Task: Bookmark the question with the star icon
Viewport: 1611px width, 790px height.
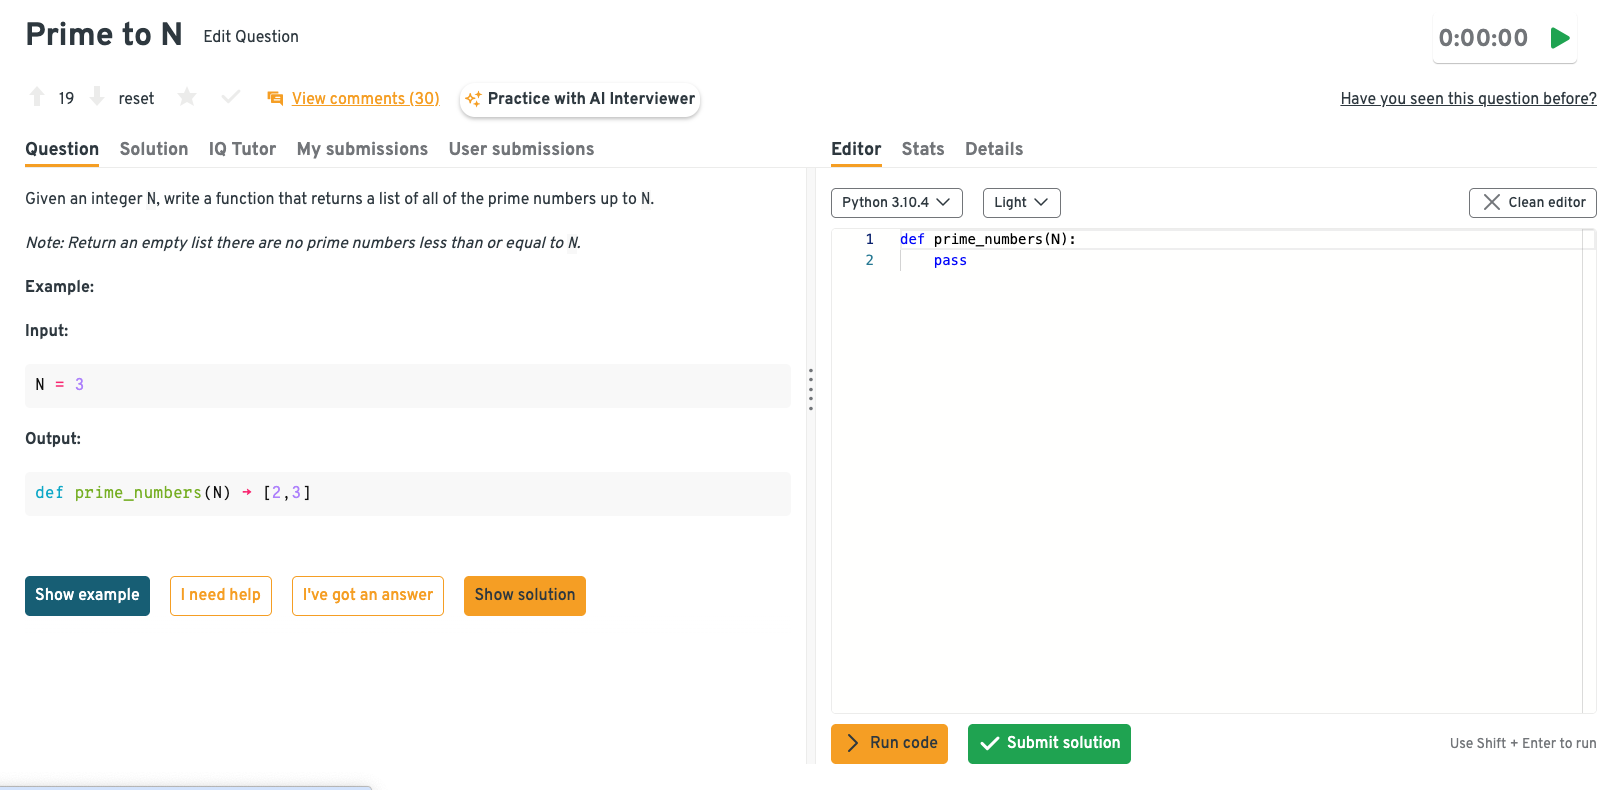Action: [187, 97]
